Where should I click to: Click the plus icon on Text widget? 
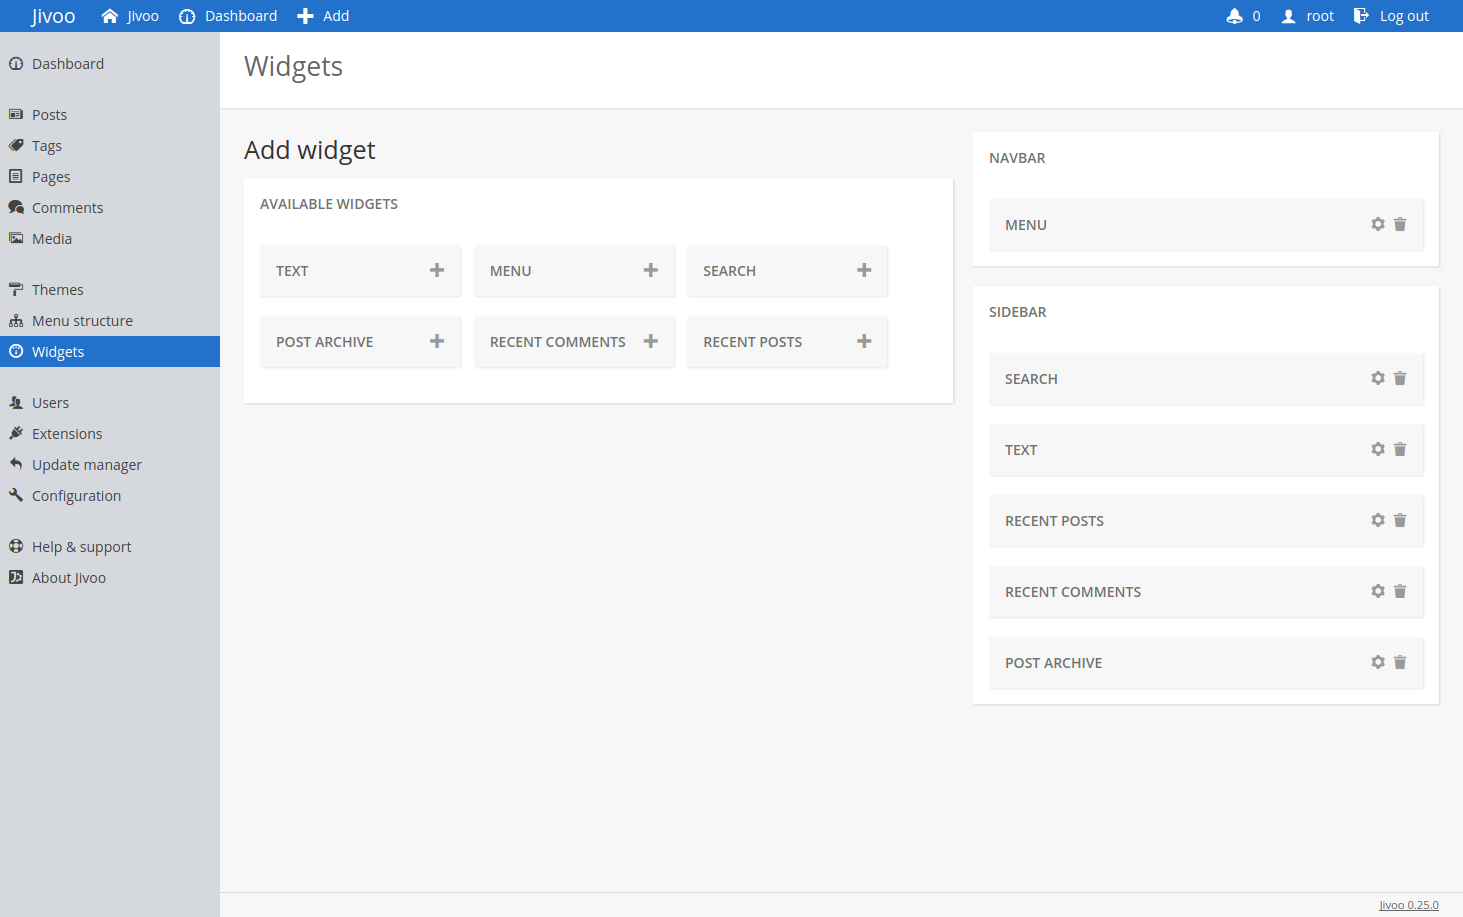pos(437,270)
